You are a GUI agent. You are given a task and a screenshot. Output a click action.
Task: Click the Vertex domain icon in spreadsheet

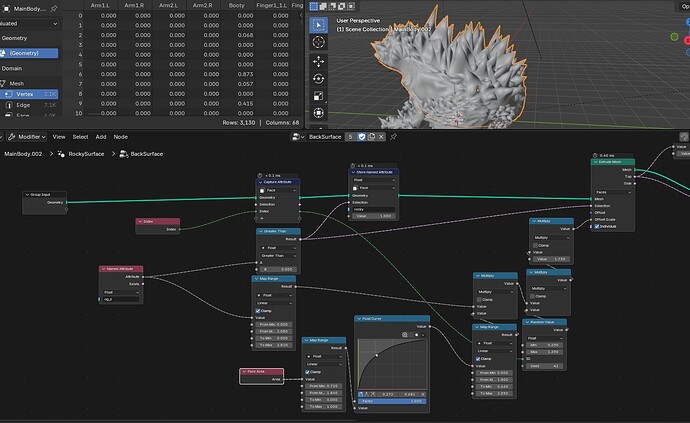[8, 94]
